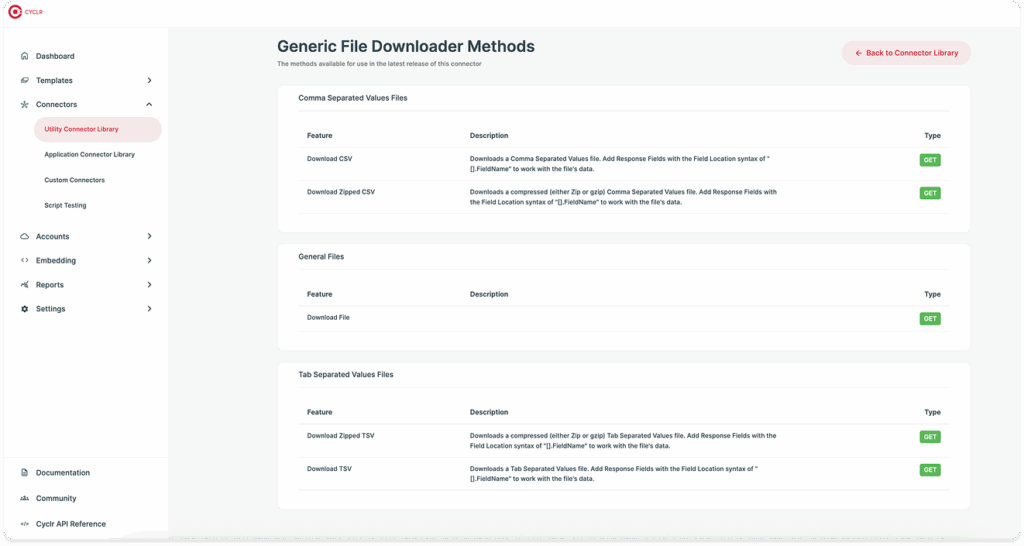This screenshot has width=1024, height=546.
Task: Collapse the Connectors menu chevron
Action: click(x=150, y=104)
